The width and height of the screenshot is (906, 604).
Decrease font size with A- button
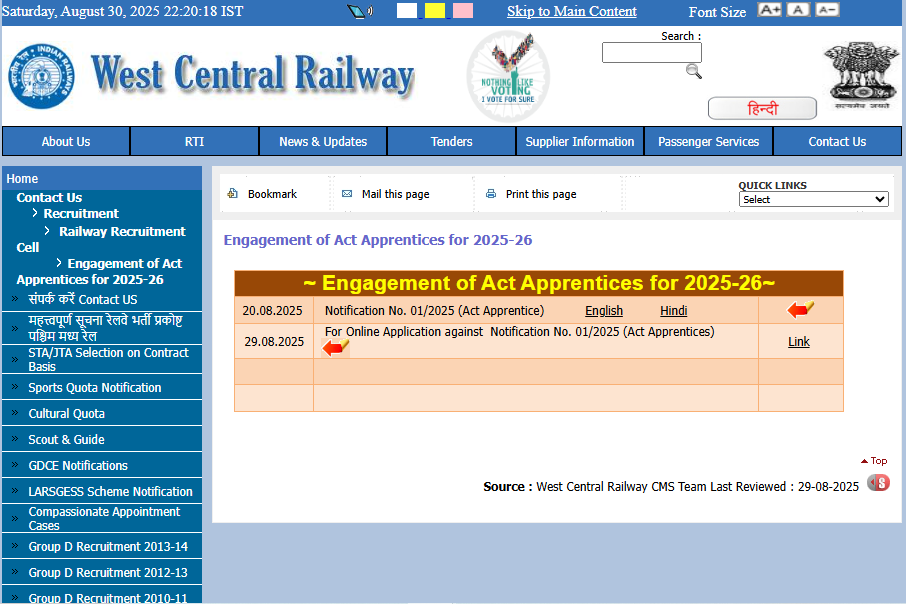click(x=827, y=10)
